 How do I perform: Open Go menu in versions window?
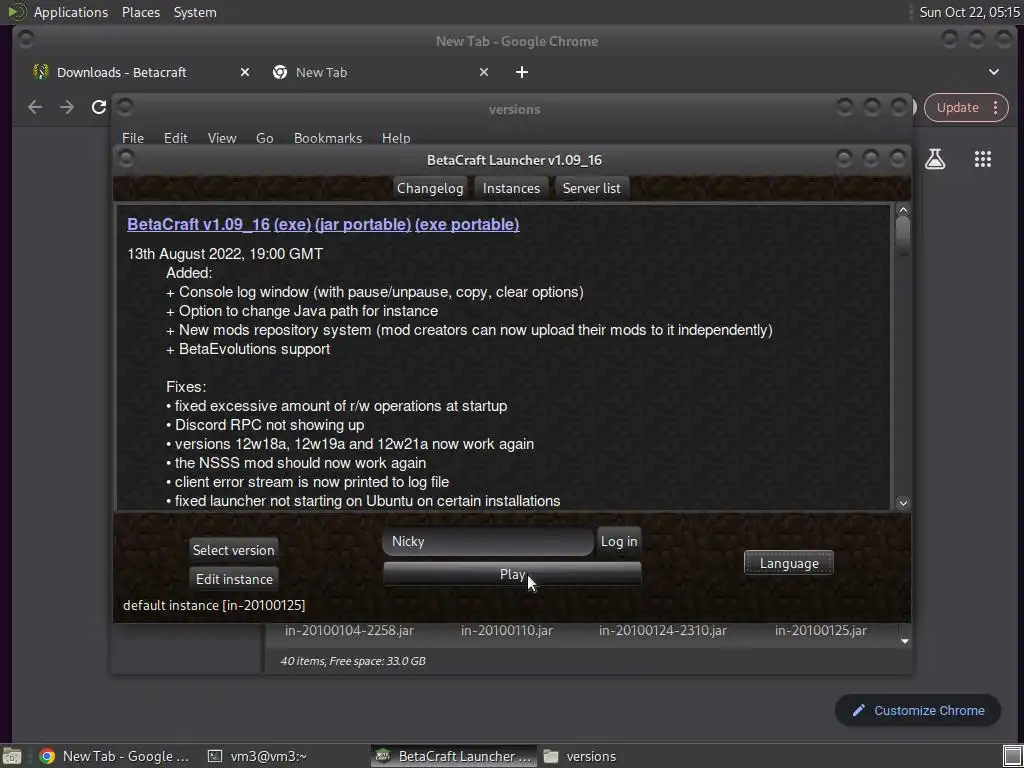tap(264, 138)
